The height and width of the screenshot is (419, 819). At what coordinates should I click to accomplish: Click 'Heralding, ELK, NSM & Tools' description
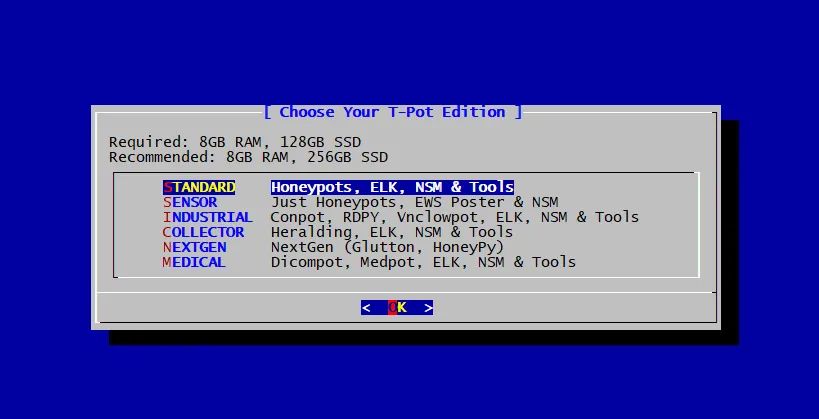tap(392, 232)
